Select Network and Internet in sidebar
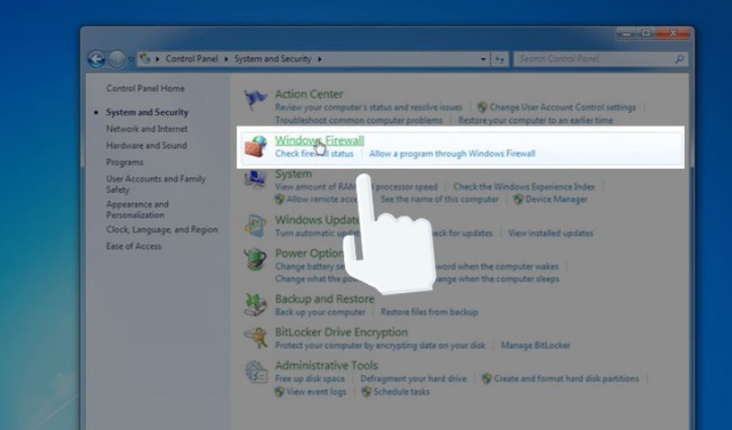Screen dimensions: 732x430 click(x=147, y=129)
